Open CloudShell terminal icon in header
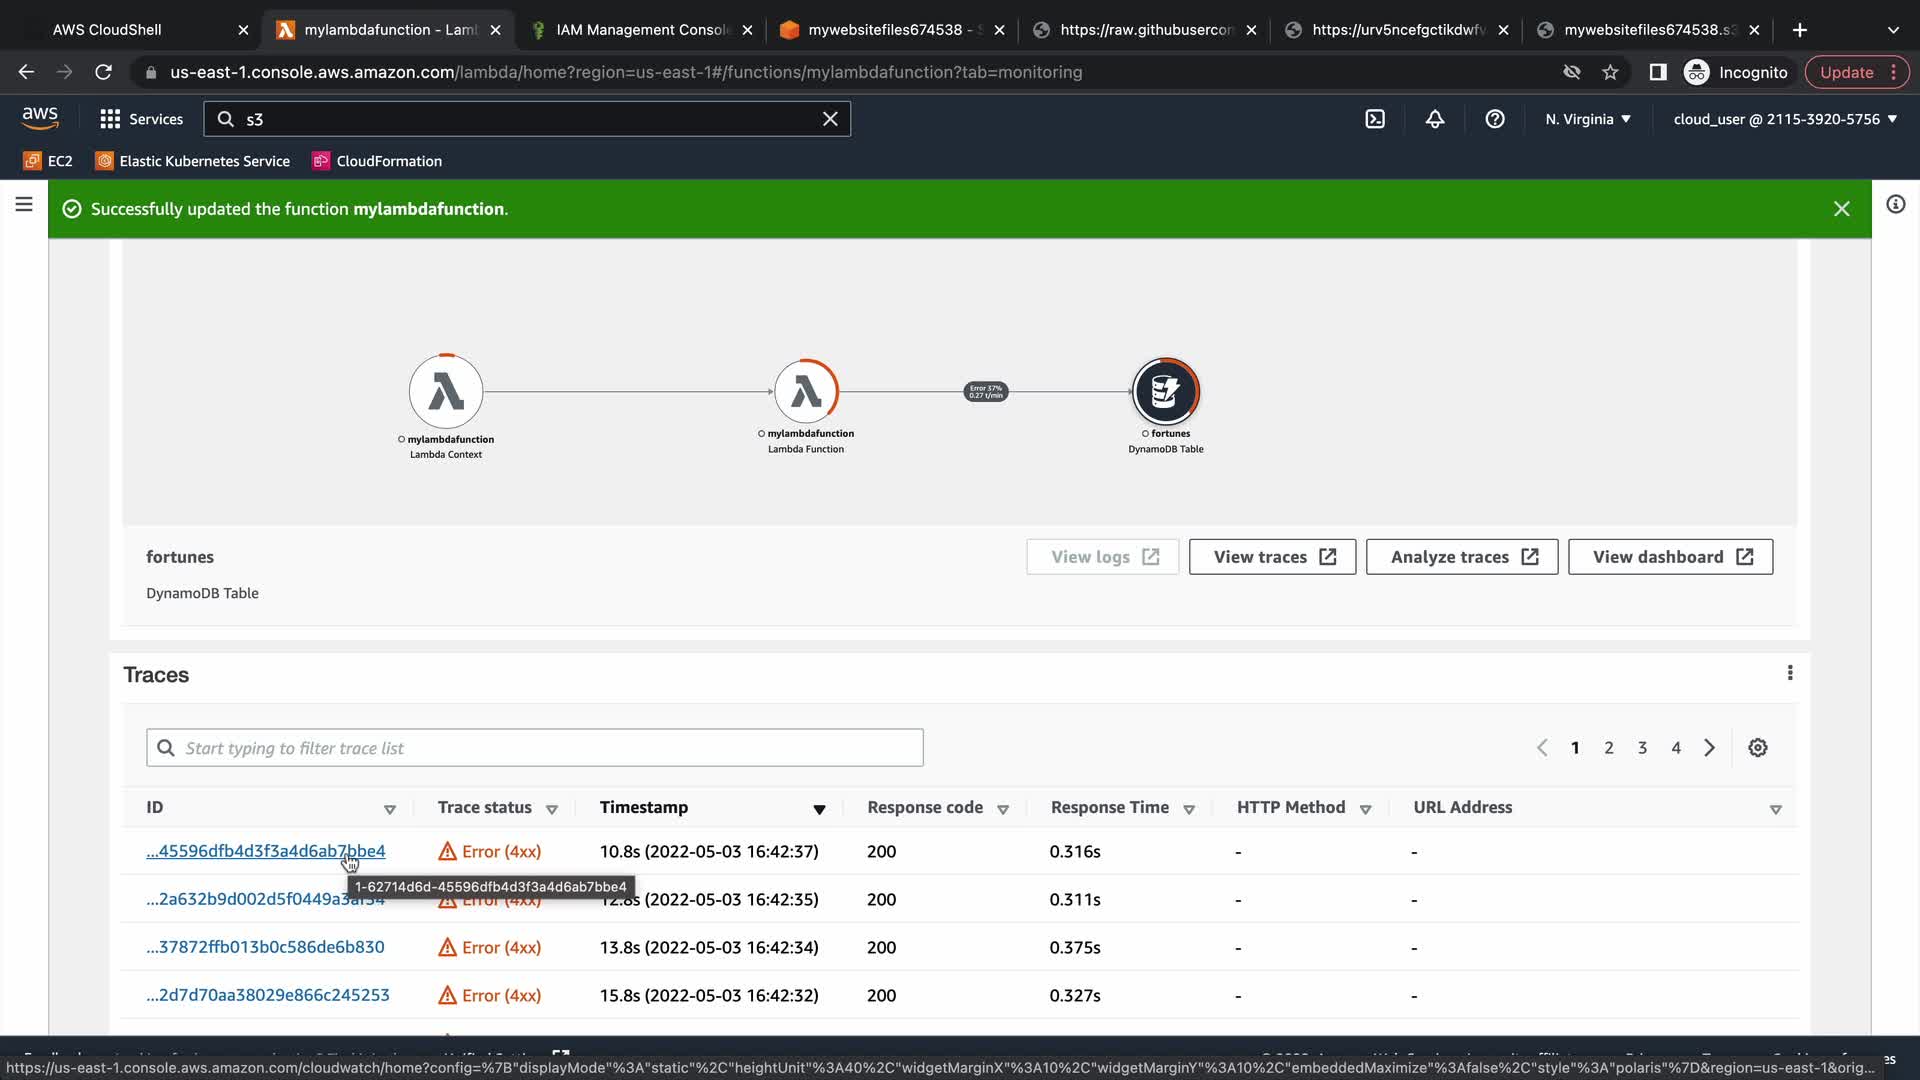The image size is (1920, 1080). 1375,119
